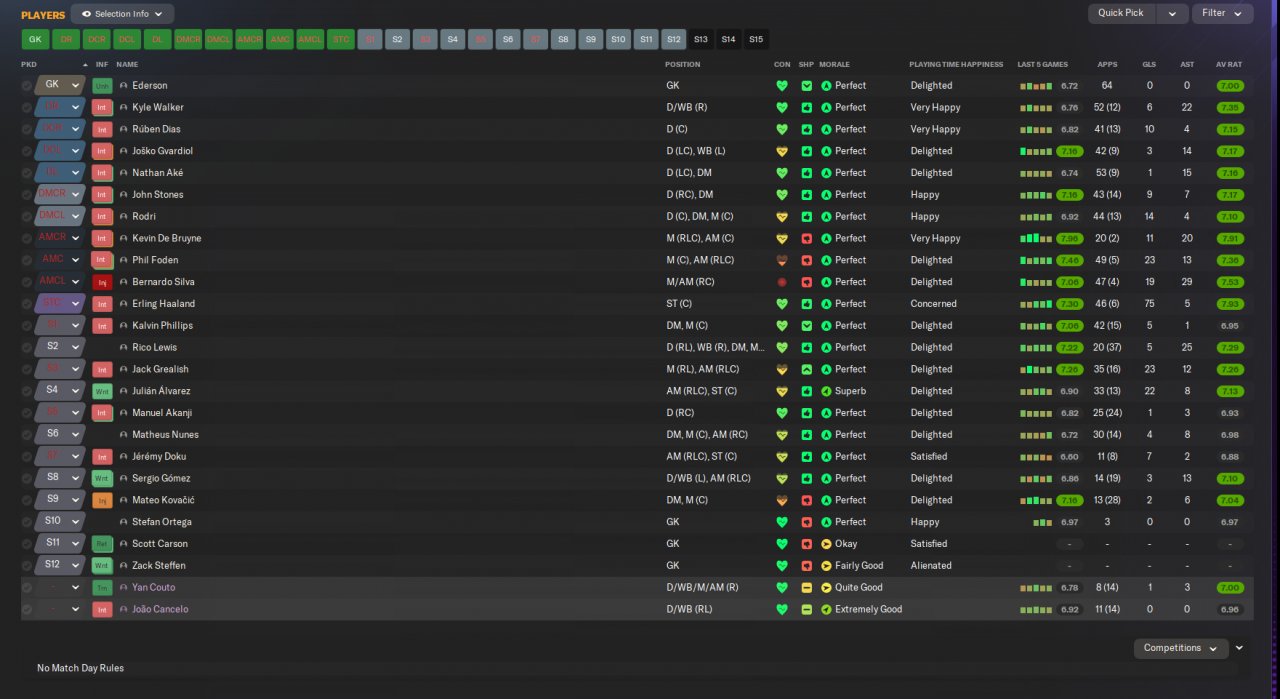Click Kevin De Bruyne's red match sharpness icon
Screen dimensions: 1280x699
tap(806, 238)
